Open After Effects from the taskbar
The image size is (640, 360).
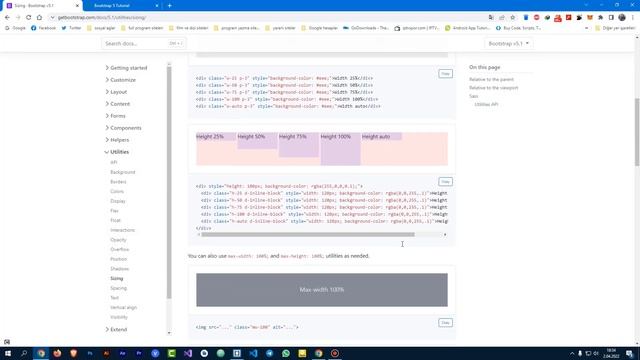[x=122, y=353]
